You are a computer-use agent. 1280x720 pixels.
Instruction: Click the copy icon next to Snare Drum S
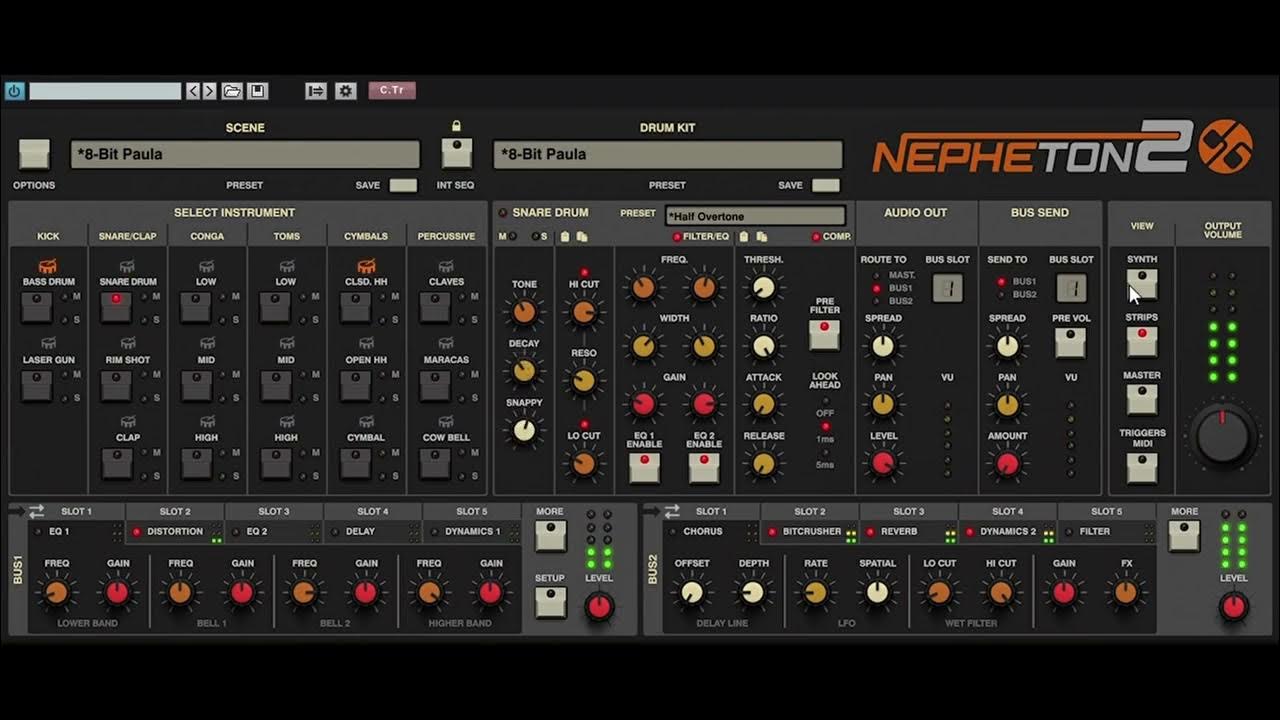coord(581,237)
